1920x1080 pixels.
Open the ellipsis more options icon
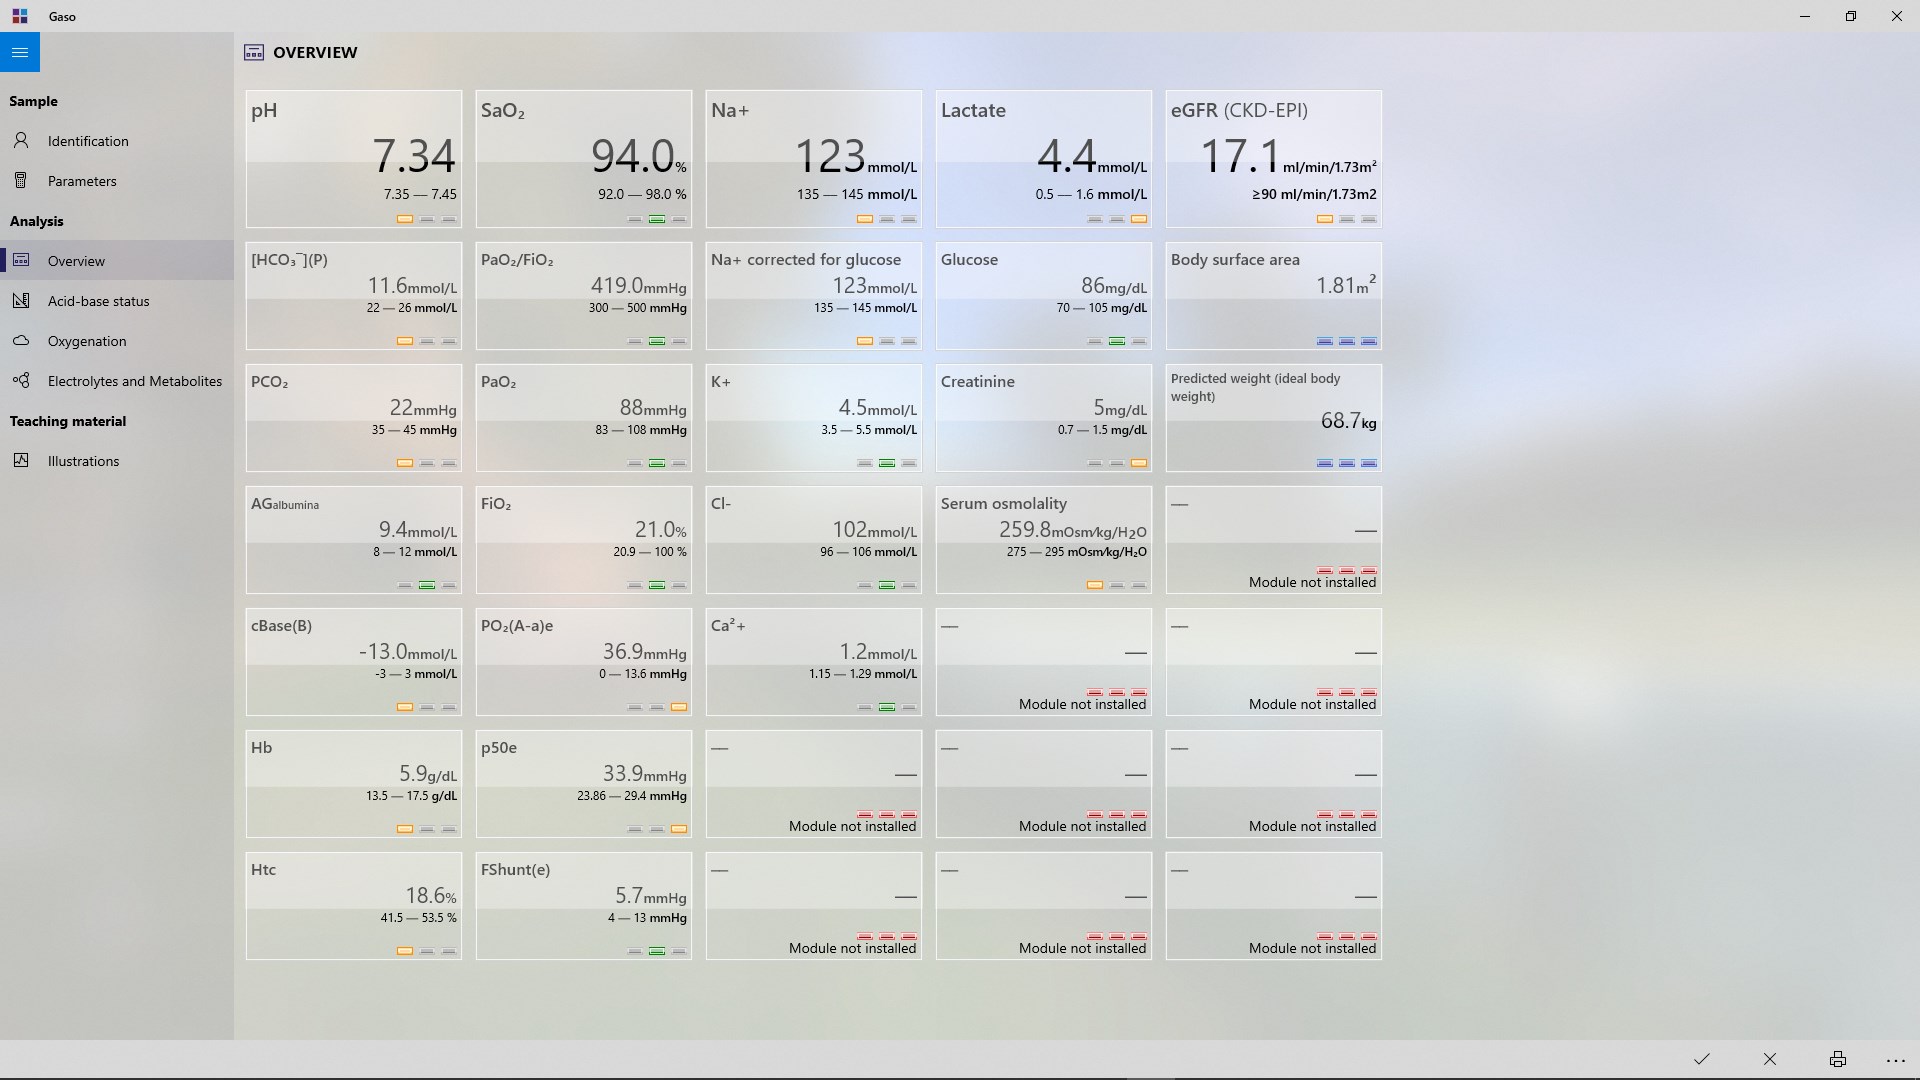(x=1895, y=1060)
